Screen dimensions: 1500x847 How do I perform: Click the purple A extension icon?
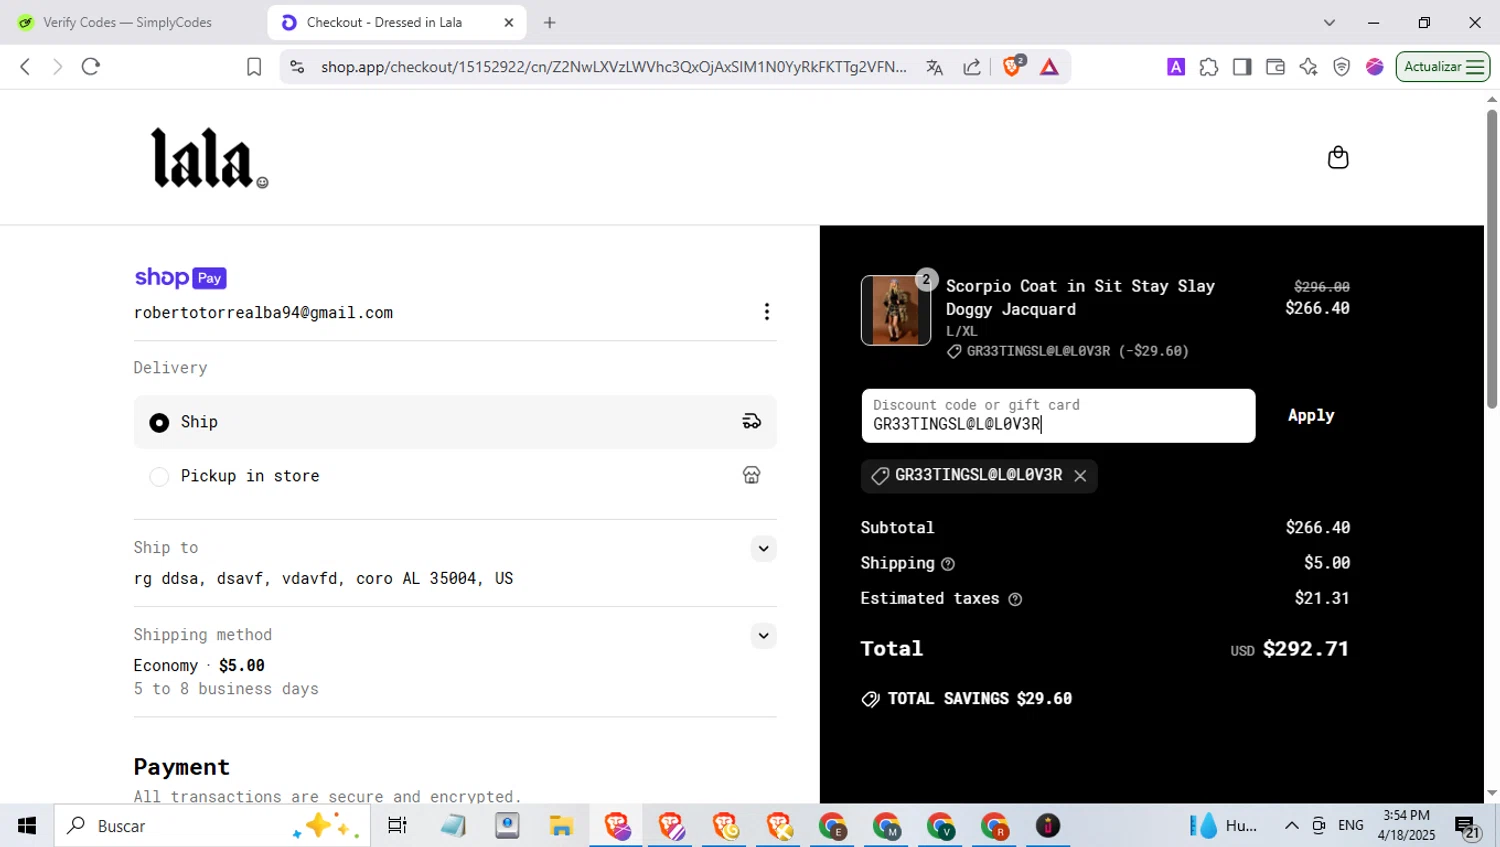click(x=1176, y=67)
